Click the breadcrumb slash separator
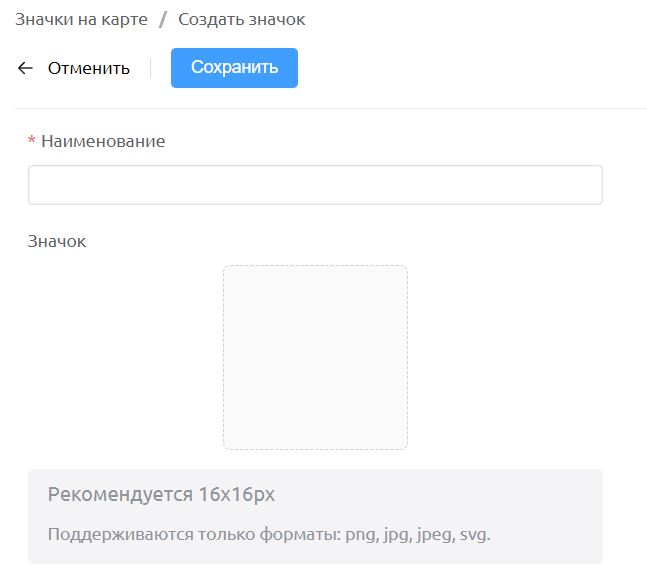The height and width of the screenshot is (579, 647). click(163, 19)
